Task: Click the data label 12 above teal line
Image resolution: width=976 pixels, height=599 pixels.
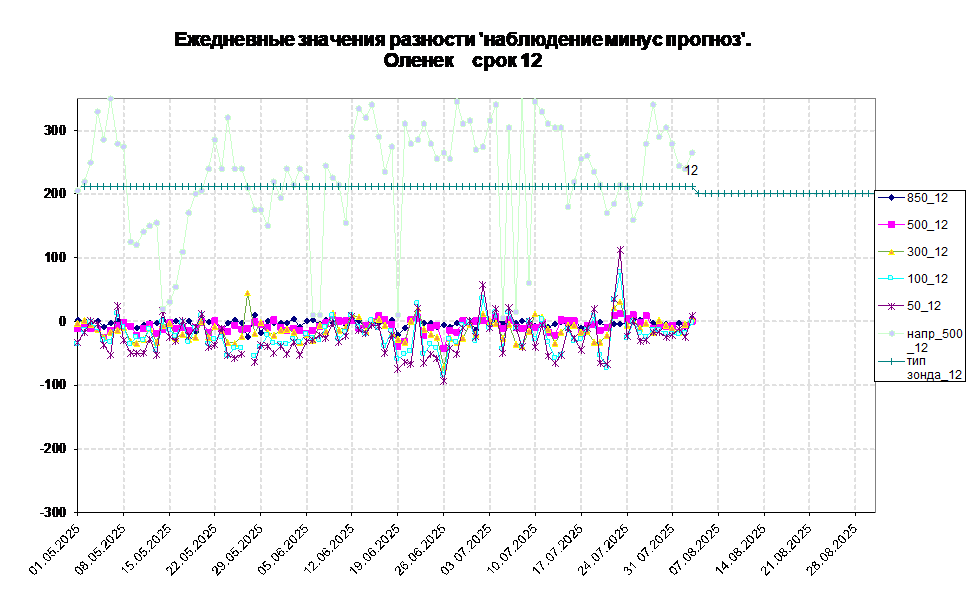Action: [x=690, y=170]
